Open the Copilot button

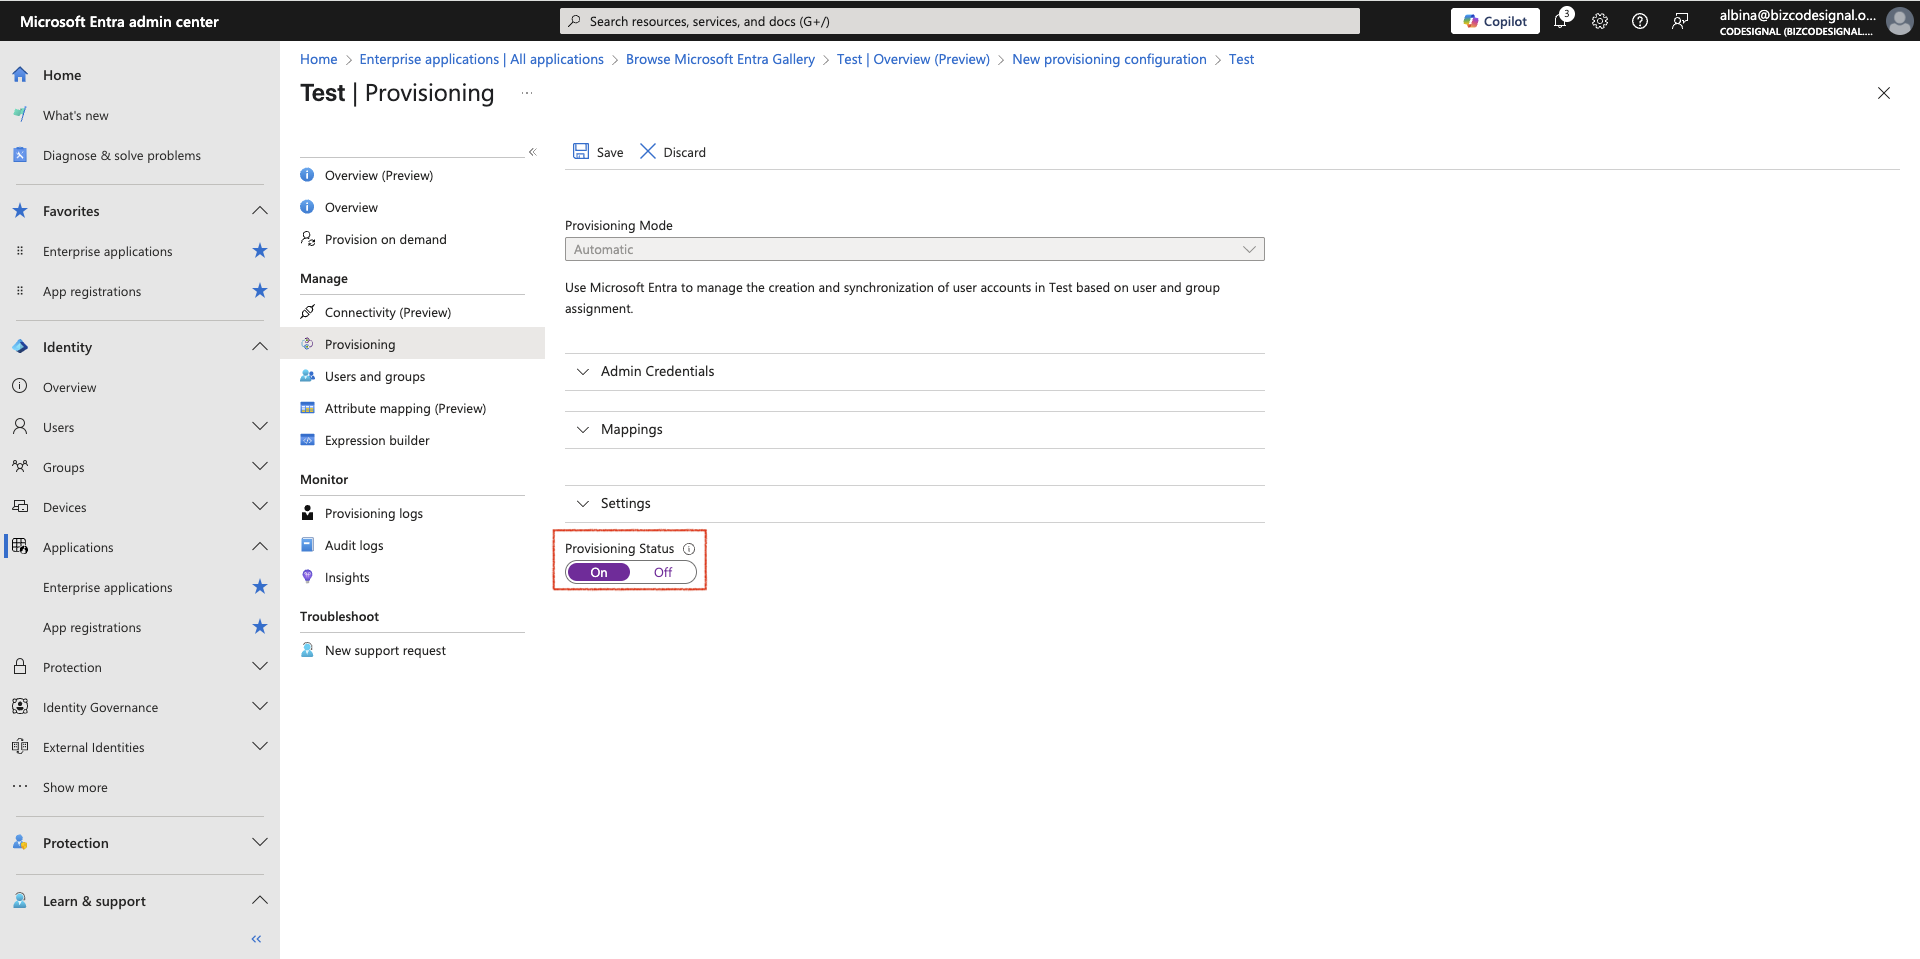coord(1495,21)
